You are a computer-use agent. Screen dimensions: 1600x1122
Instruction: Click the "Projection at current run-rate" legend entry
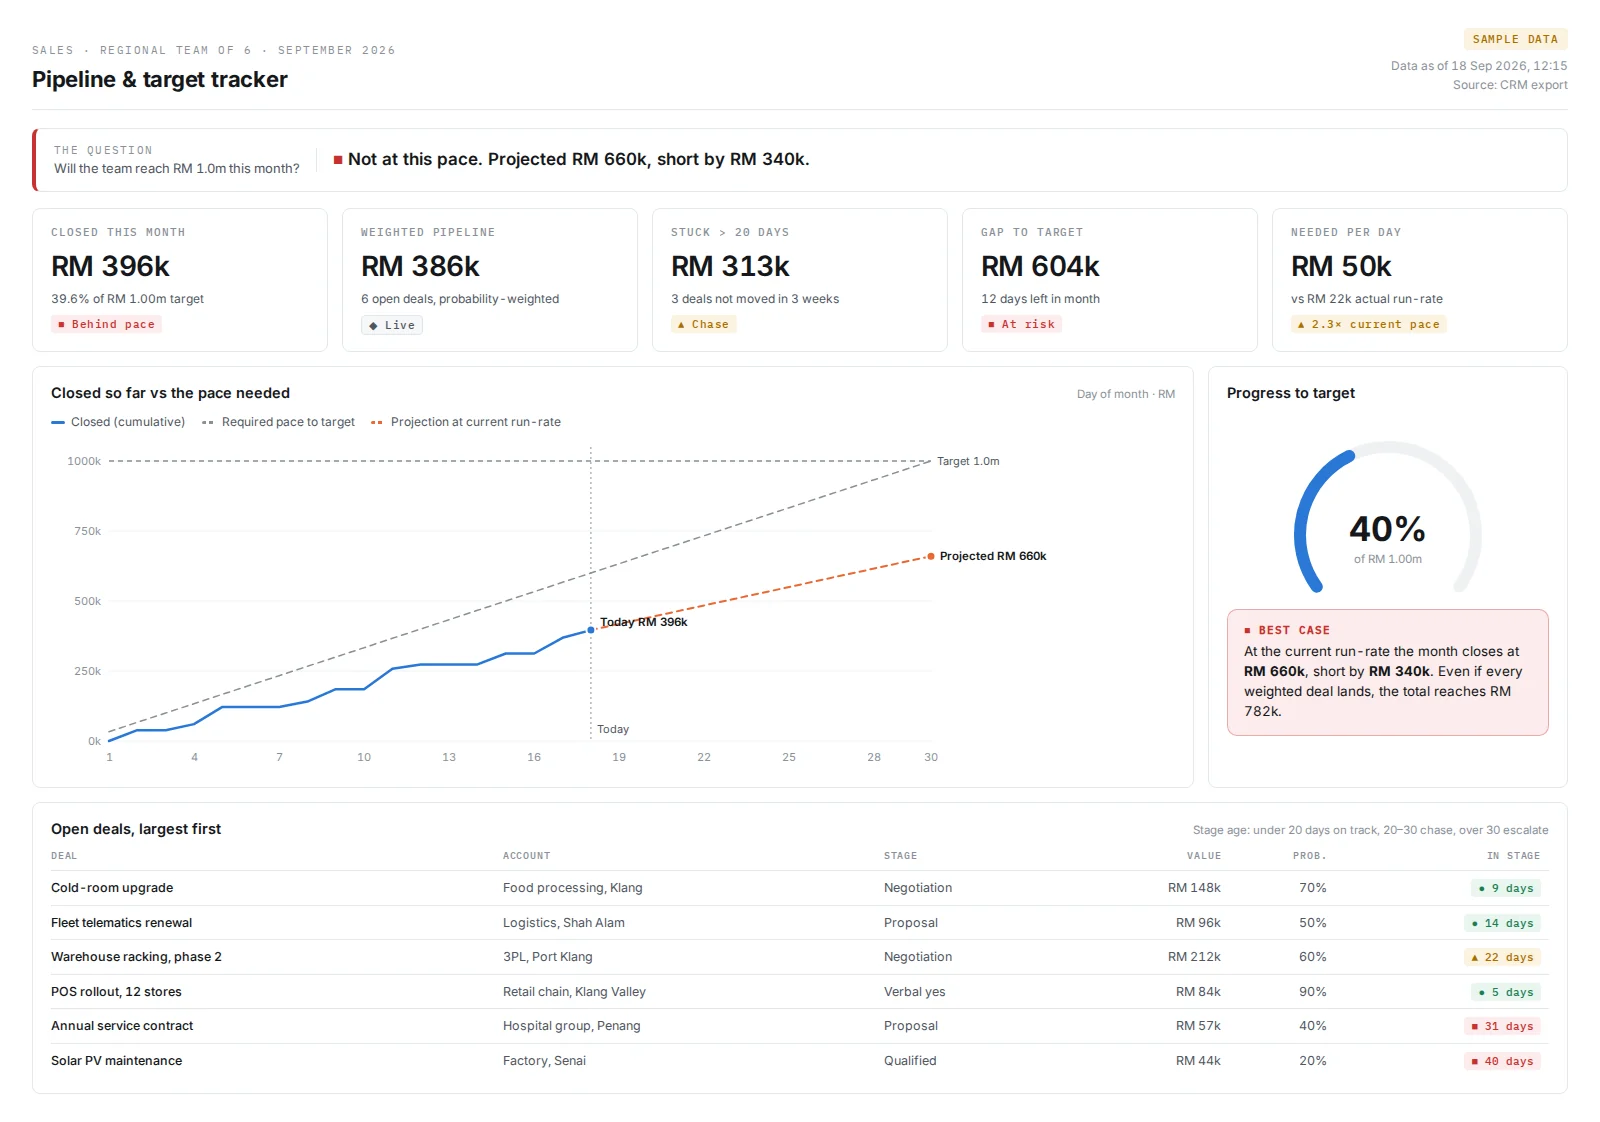[x=466, y=422]
